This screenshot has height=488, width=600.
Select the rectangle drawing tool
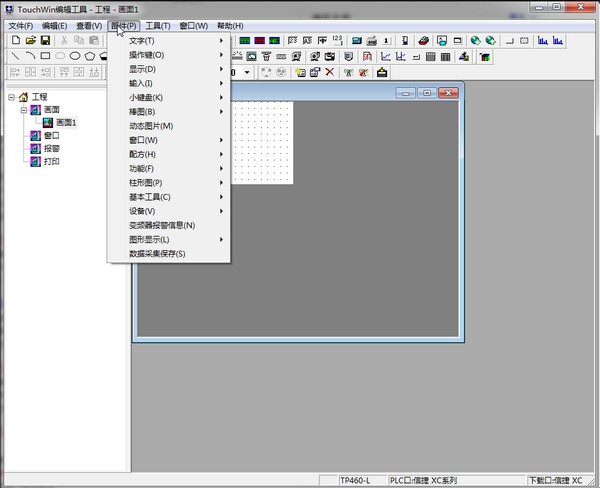click(45, 57)
